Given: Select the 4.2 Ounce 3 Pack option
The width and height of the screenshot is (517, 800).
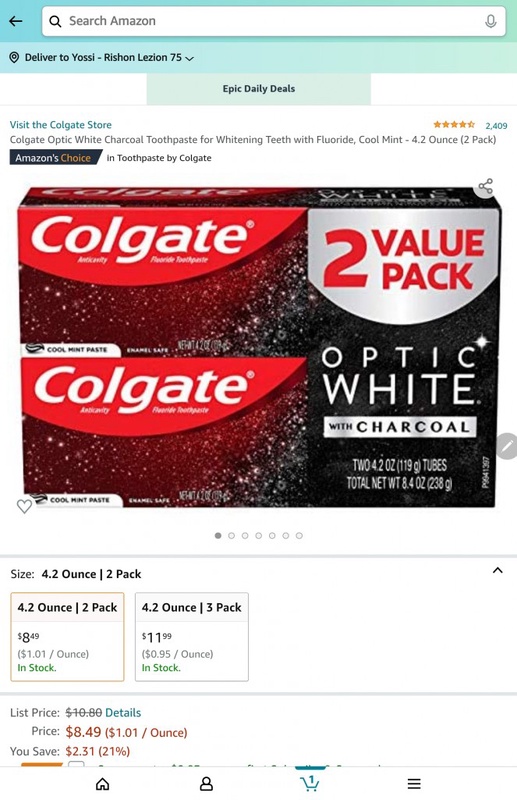Looking at the screenshot, I should 192,637.
